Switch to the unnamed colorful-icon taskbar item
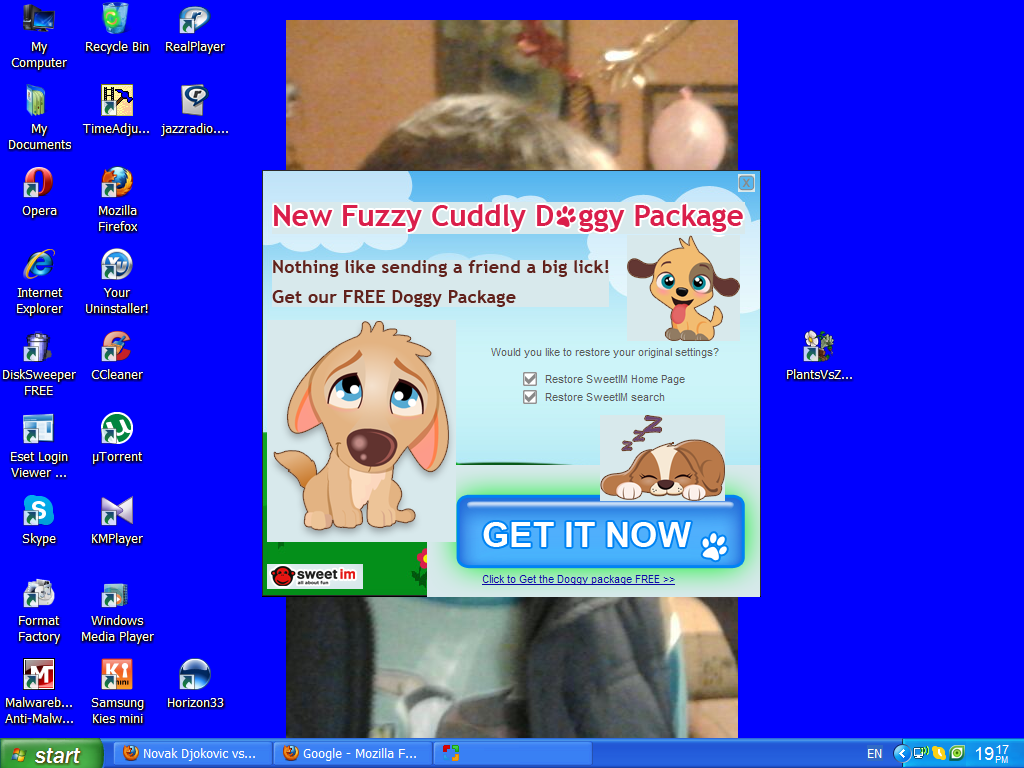Screen dimensions: 1024x768 pos(513,753)
